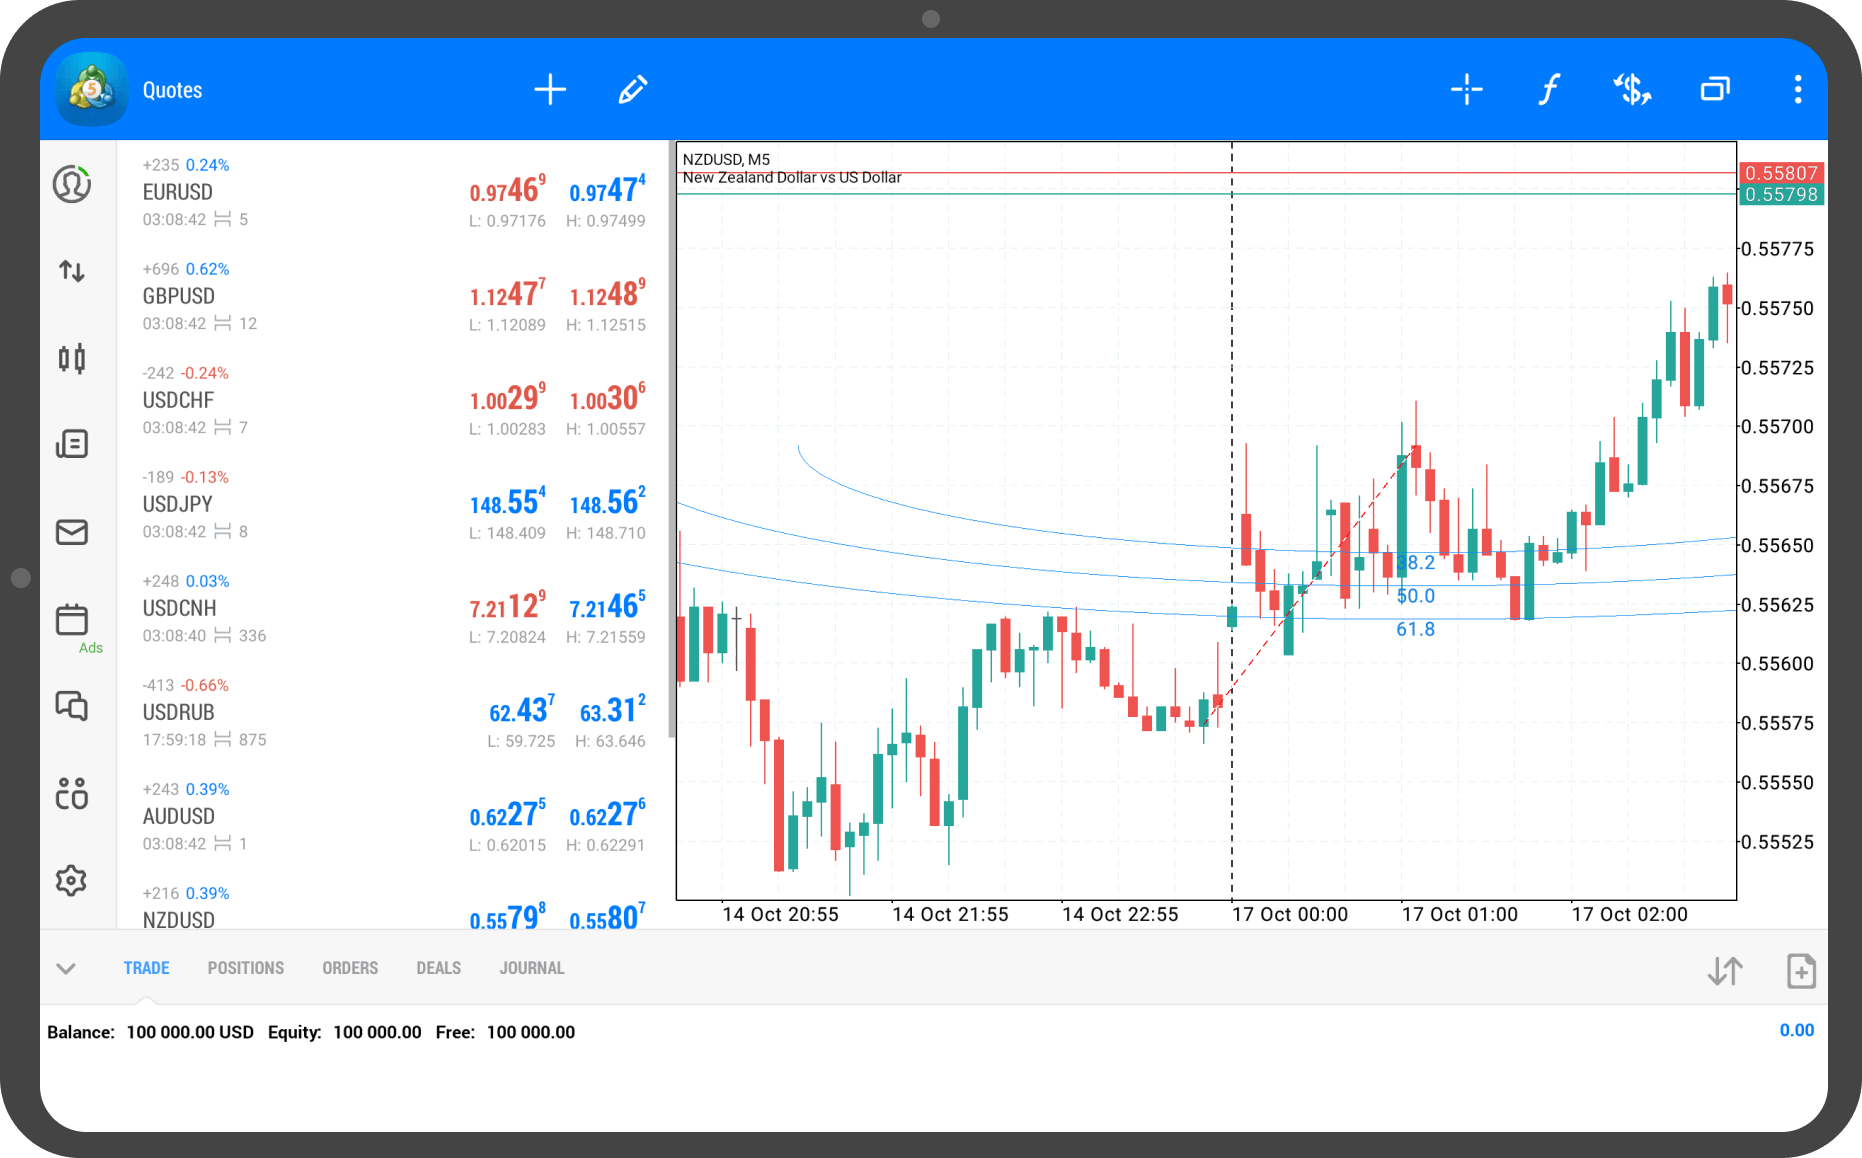Screen dimensions: 1862x1158
Task: Open new order dollar icon
Action: point(1632,90)
